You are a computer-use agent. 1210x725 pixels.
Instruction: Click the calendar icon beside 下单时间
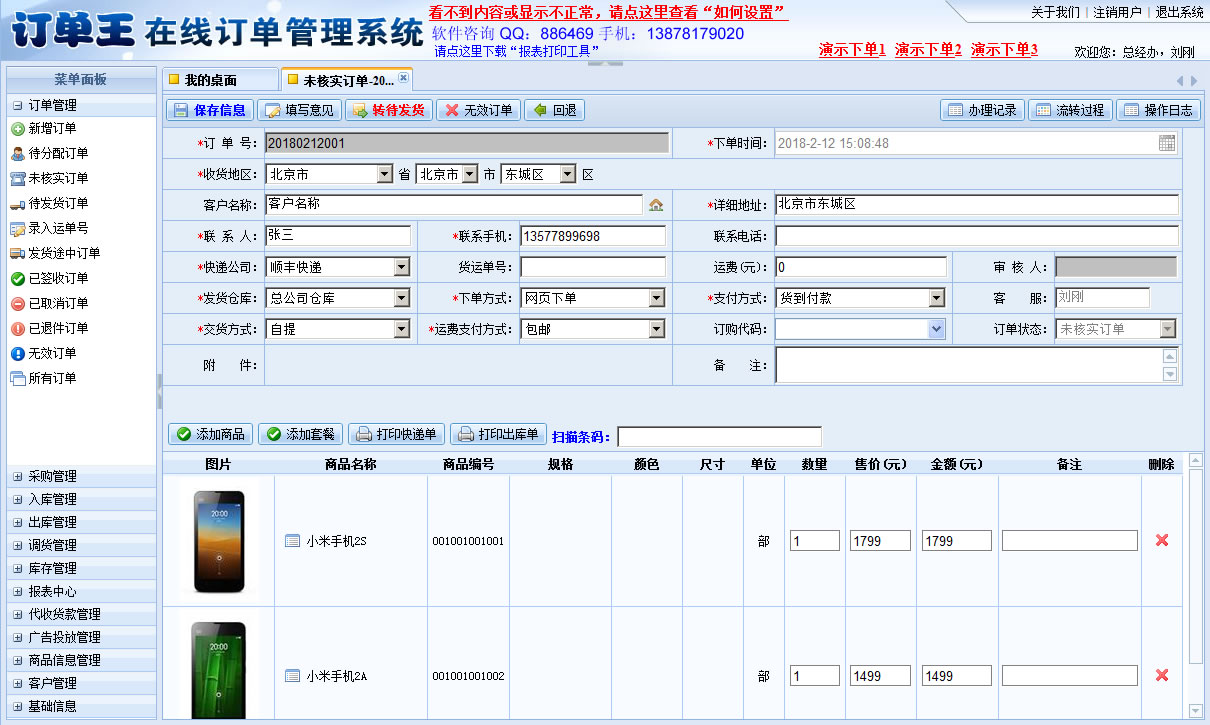coord(1167,143)
